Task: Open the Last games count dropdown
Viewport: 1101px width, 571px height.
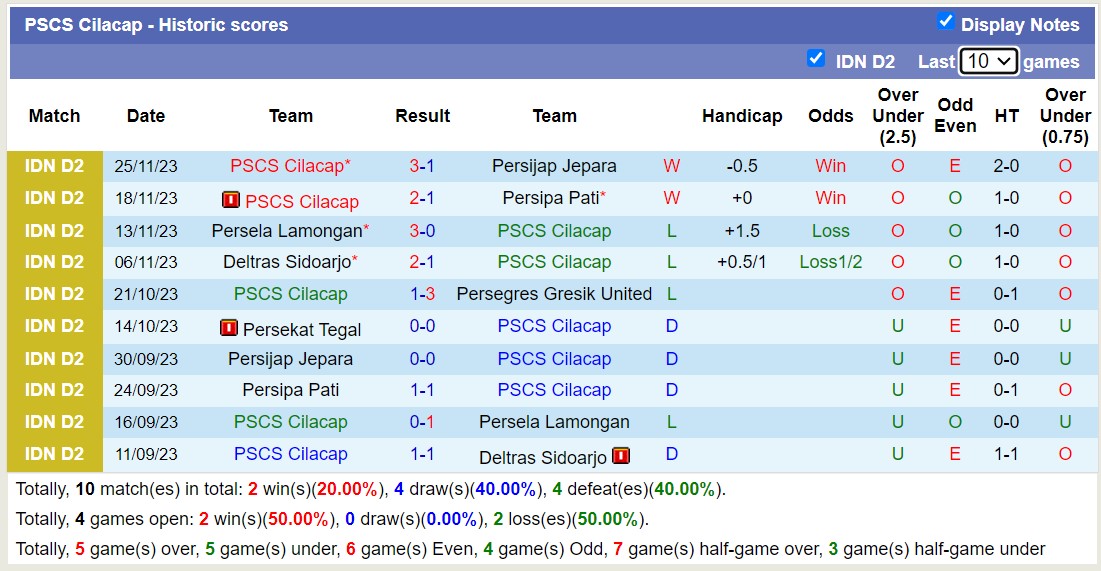Action: (x=988, y=61)
